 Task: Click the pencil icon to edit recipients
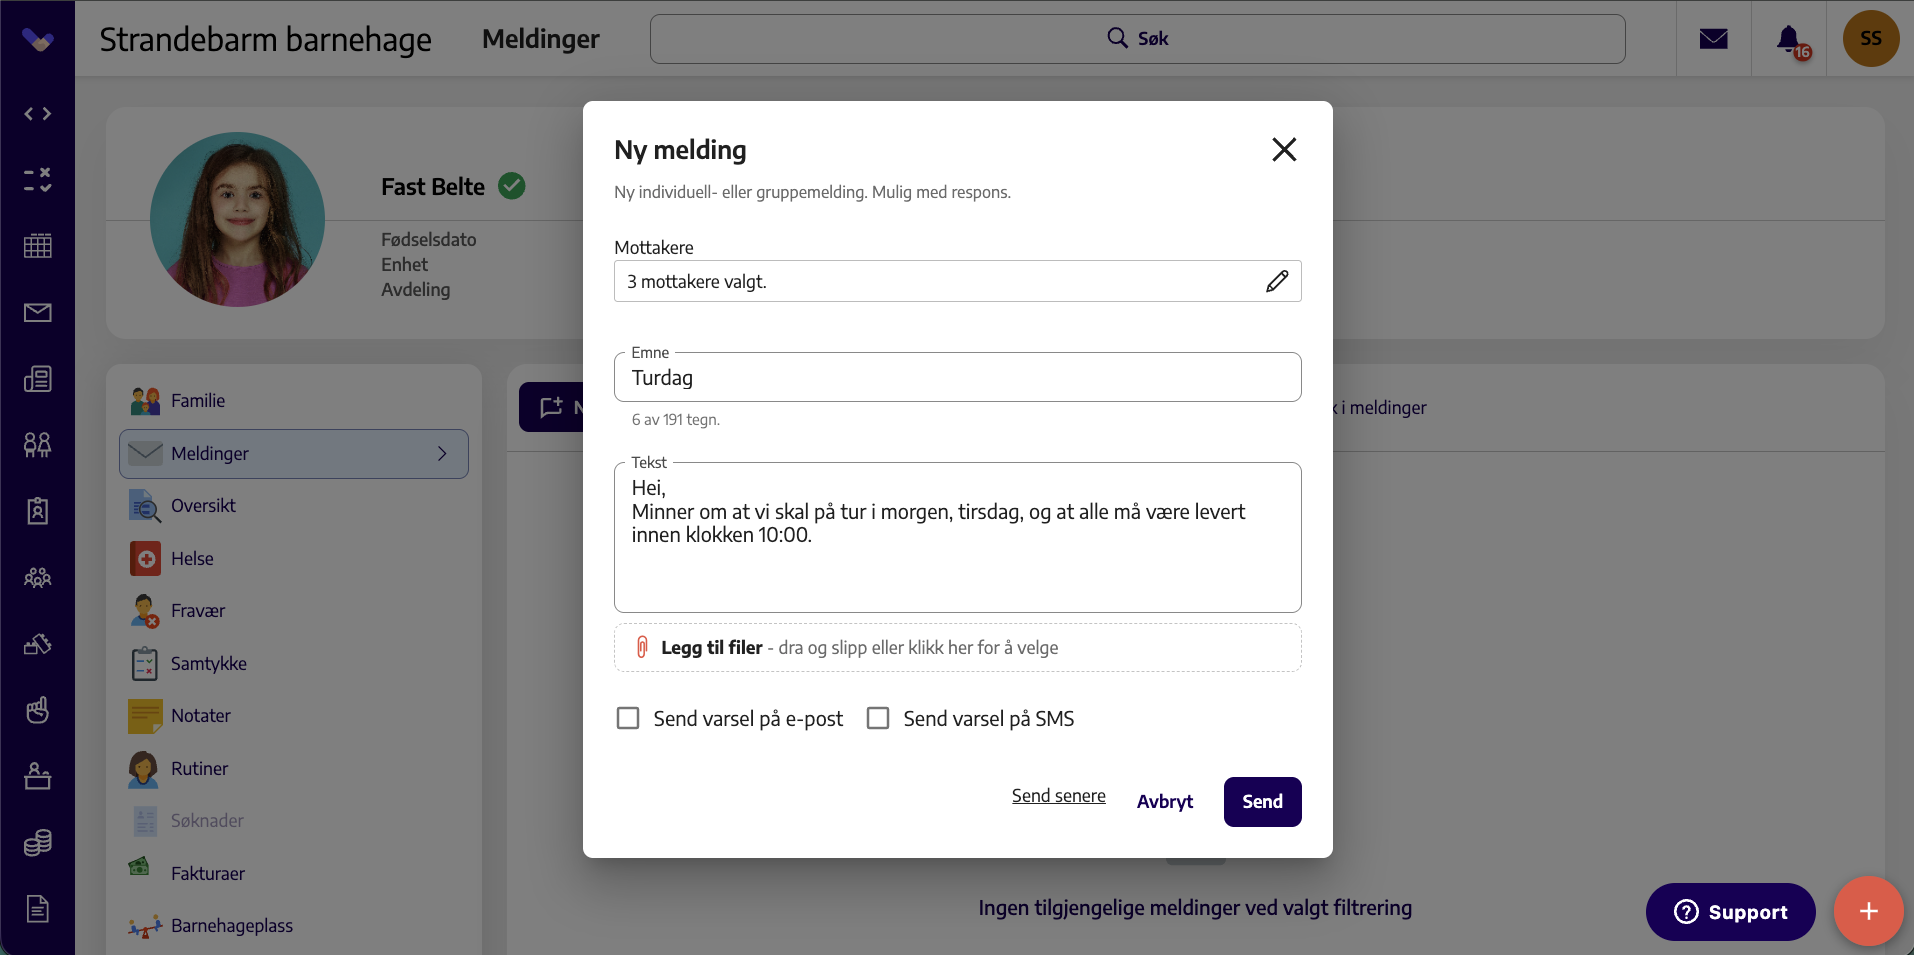click(x=1277, y=281)
